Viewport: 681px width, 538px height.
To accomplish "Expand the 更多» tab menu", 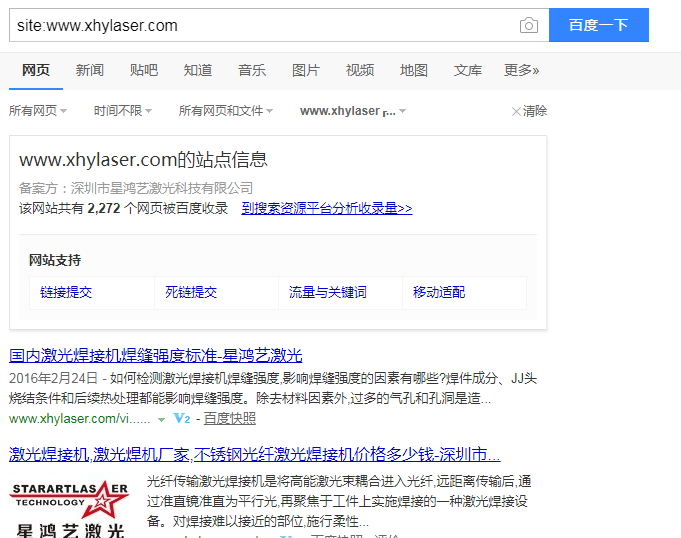I will 521,70.
